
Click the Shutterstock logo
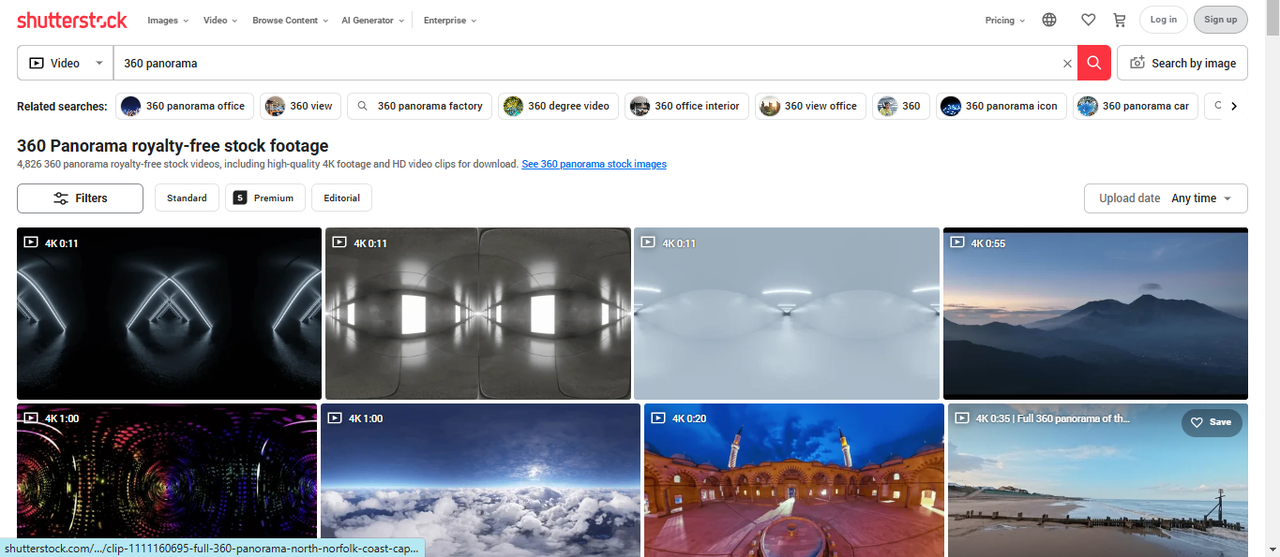(72, 20)
